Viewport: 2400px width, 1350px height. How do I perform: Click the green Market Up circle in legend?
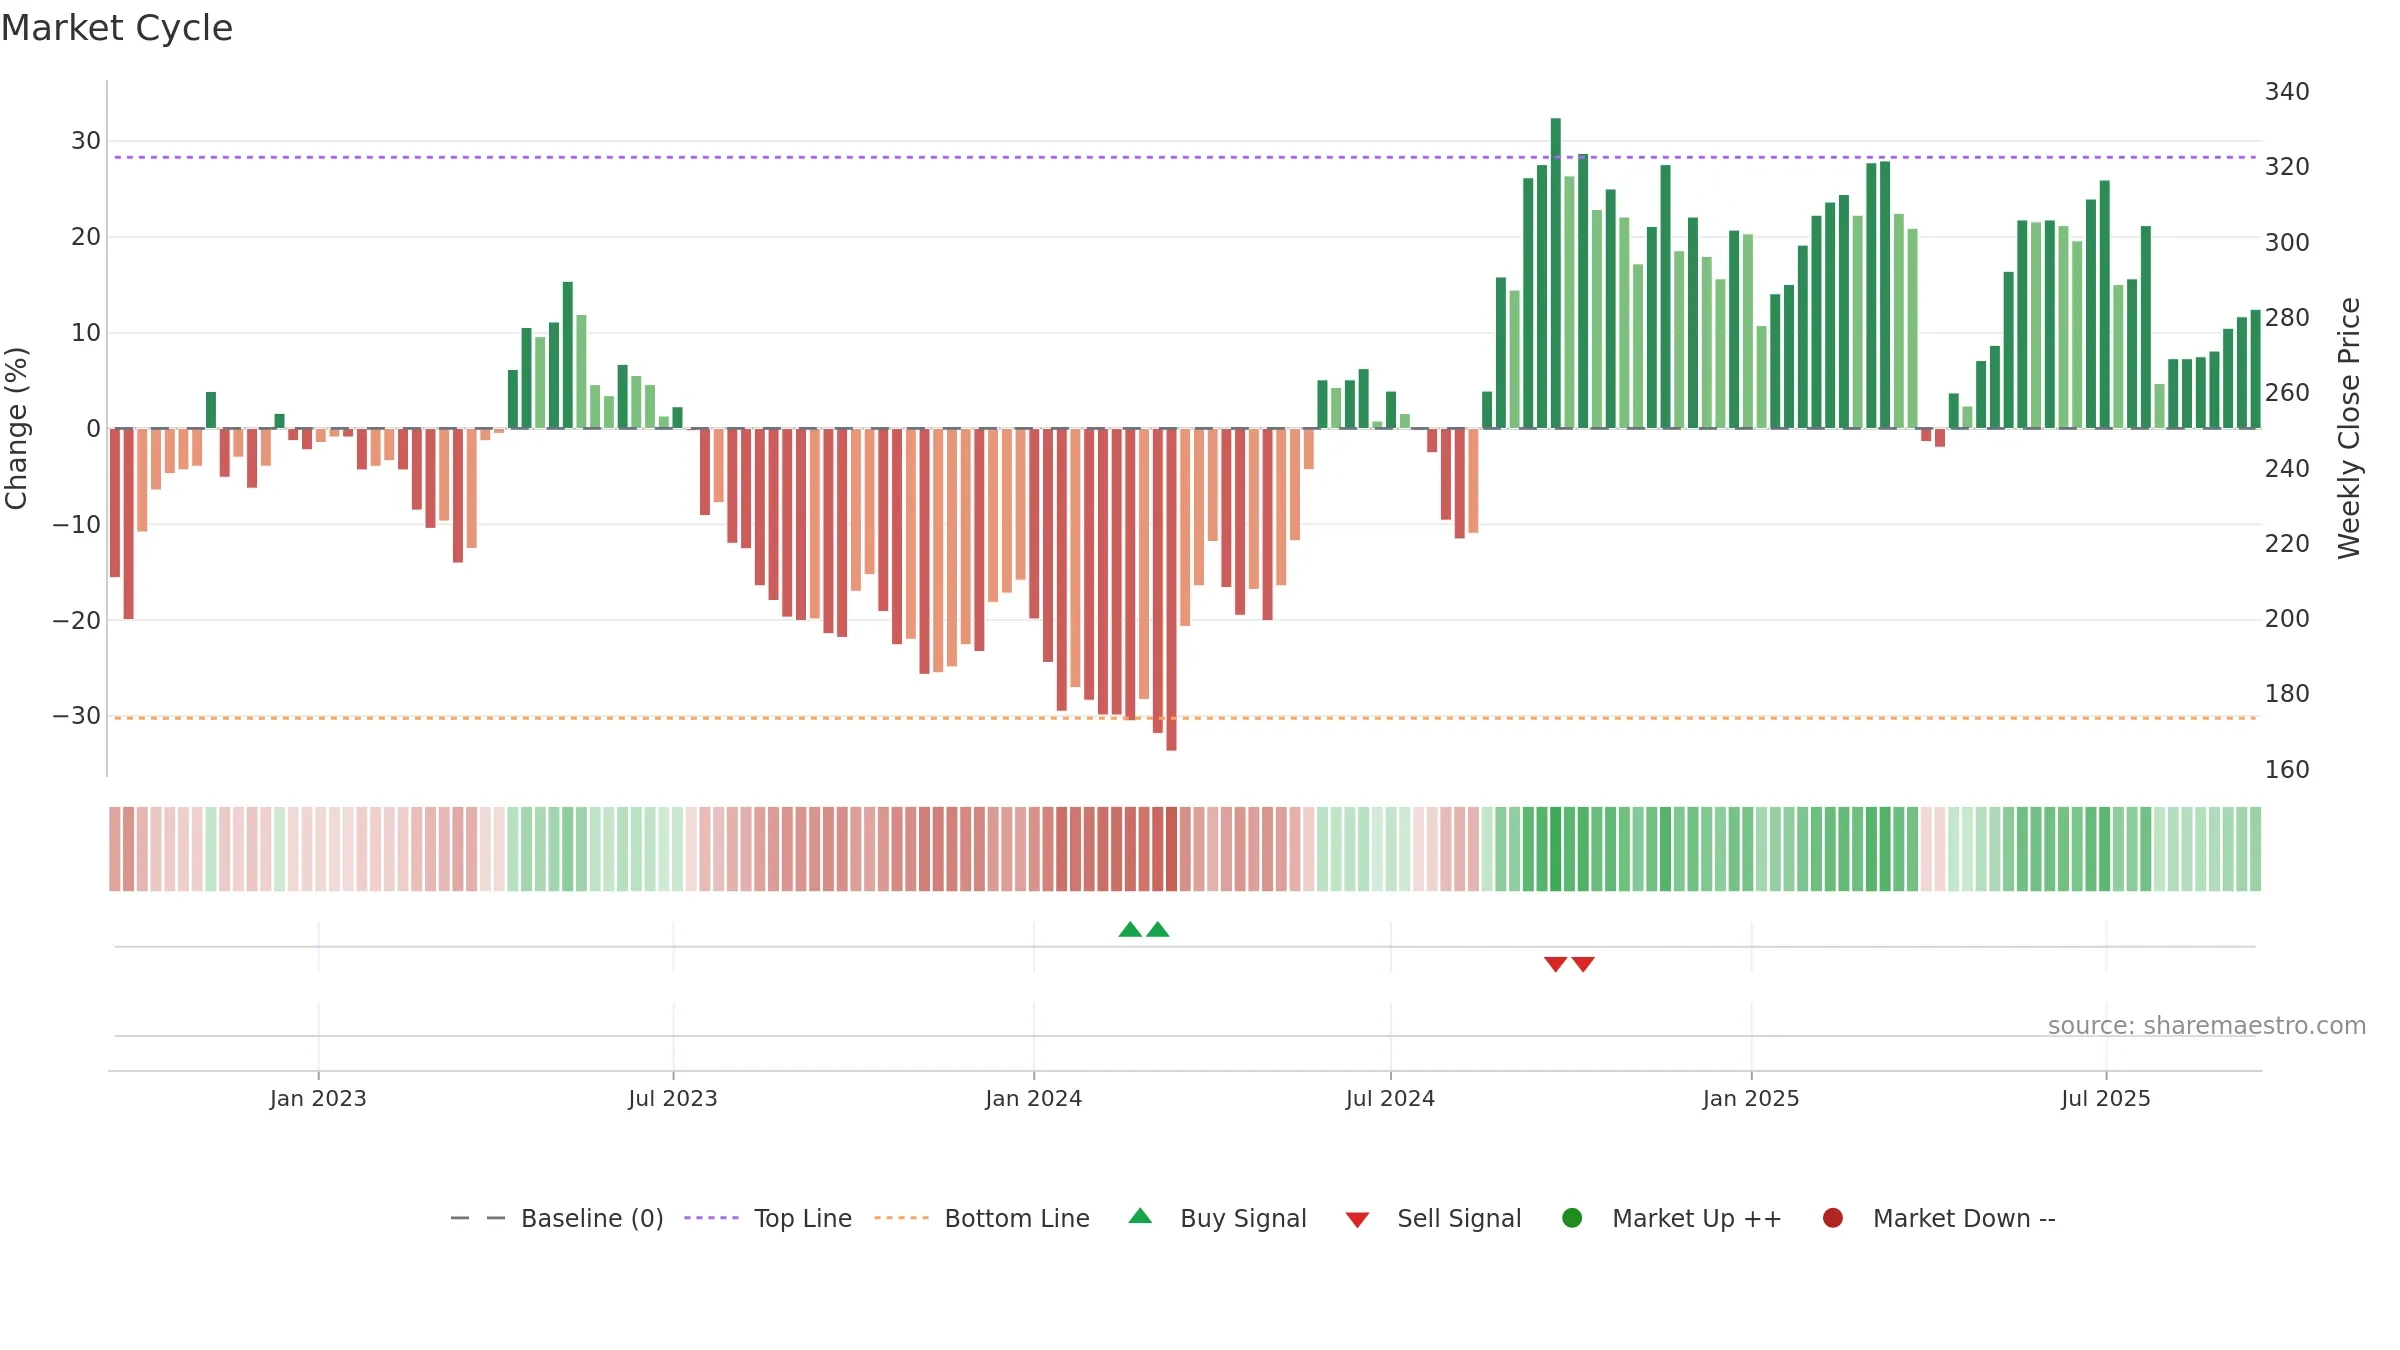coord(1572,1218)
